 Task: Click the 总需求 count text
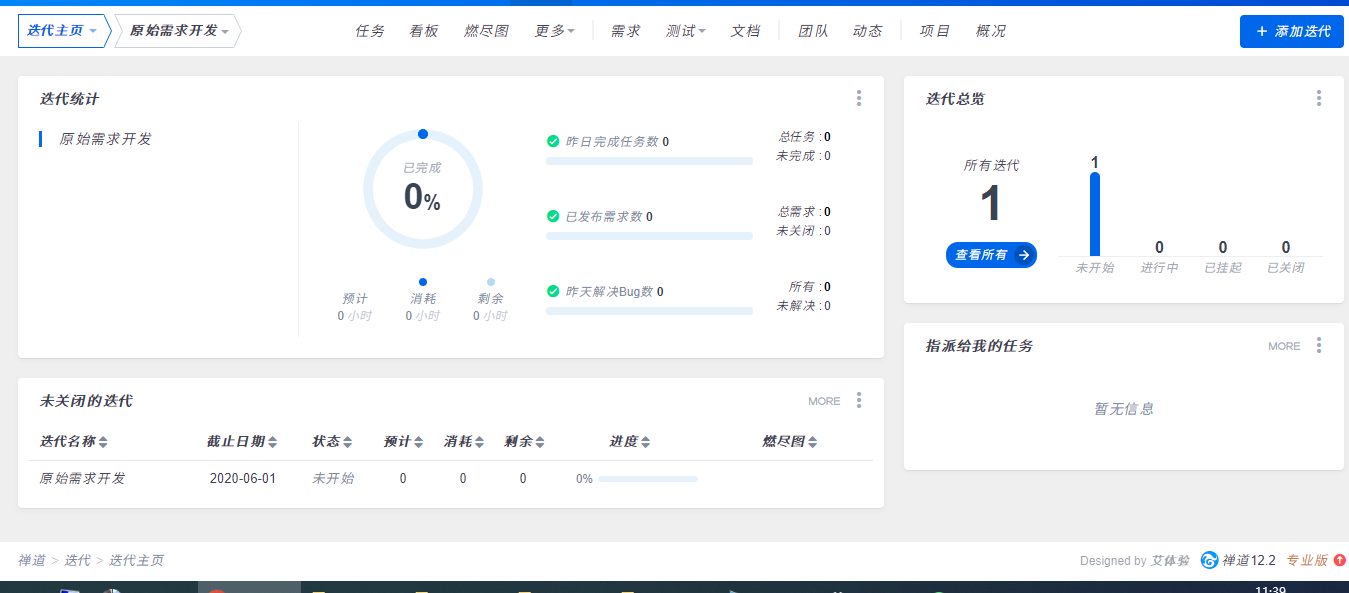pyautogui.click(x=804, y=212)
